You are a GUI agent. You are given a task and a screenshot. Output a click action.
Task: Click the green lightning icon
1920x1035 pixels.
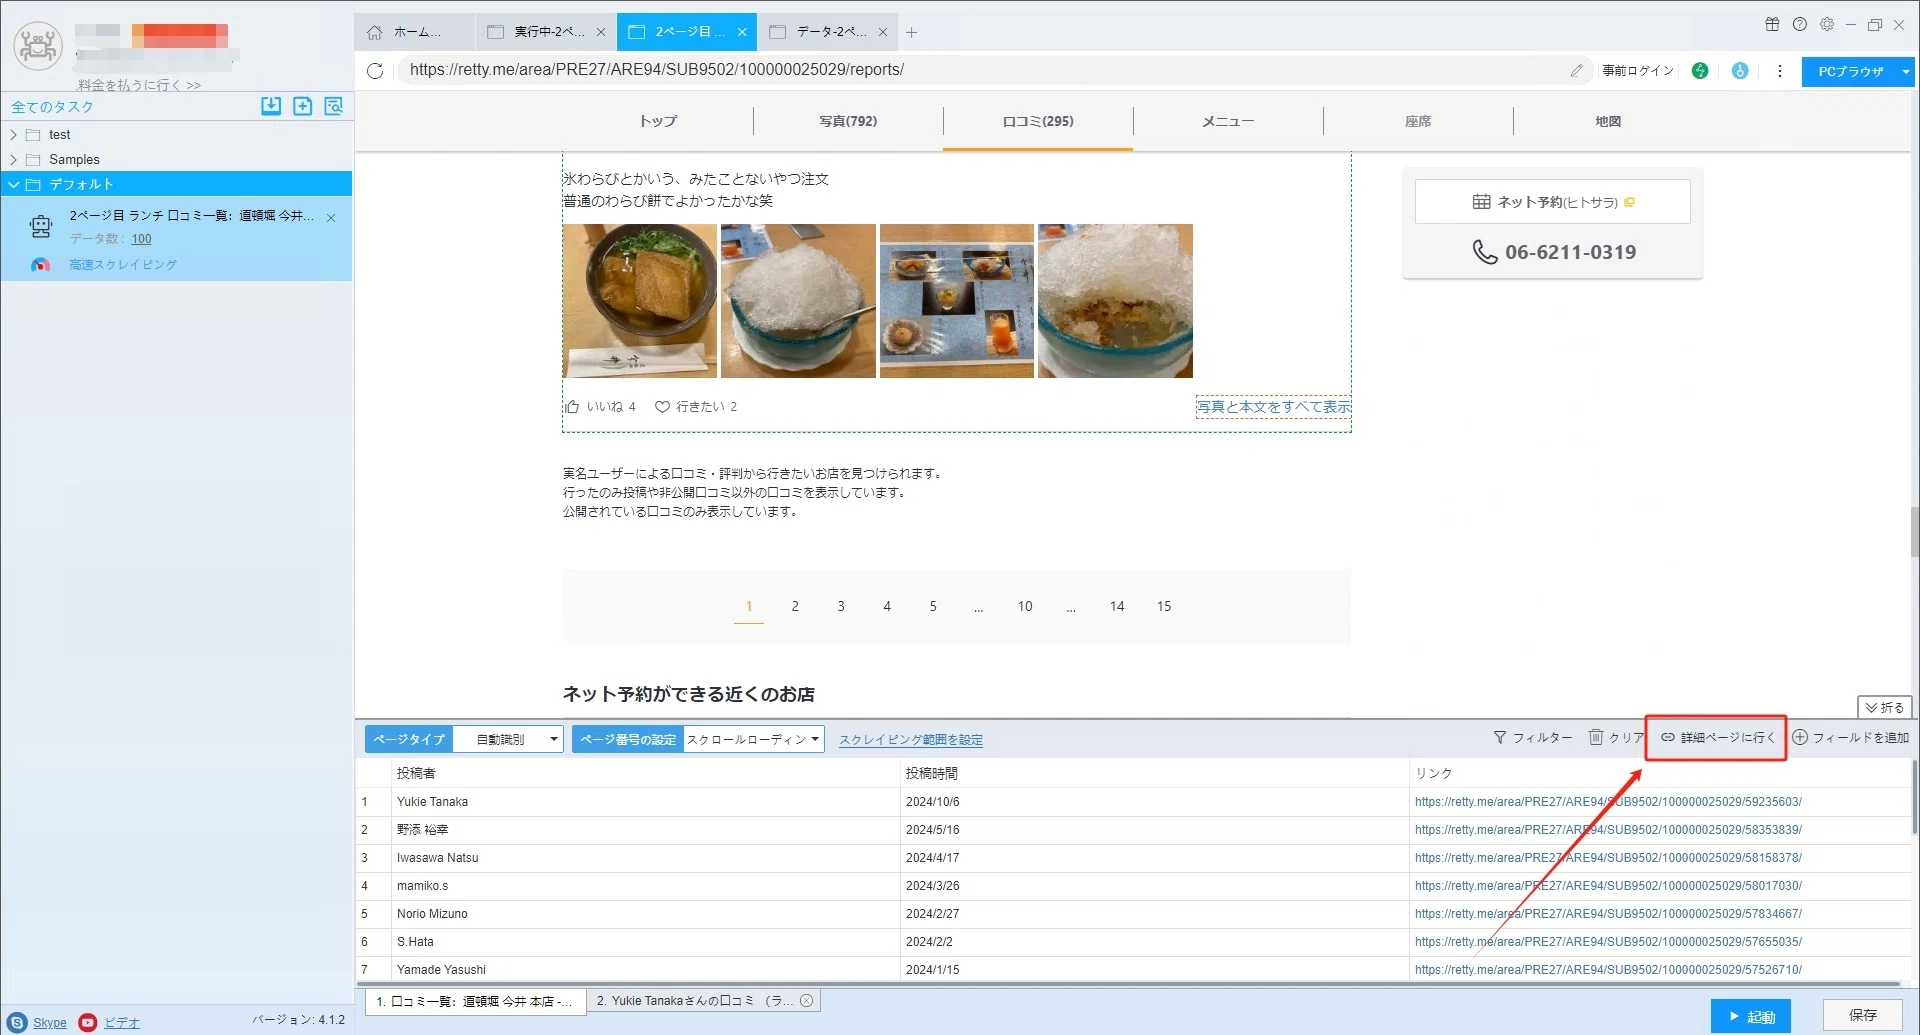(1700, 71)
